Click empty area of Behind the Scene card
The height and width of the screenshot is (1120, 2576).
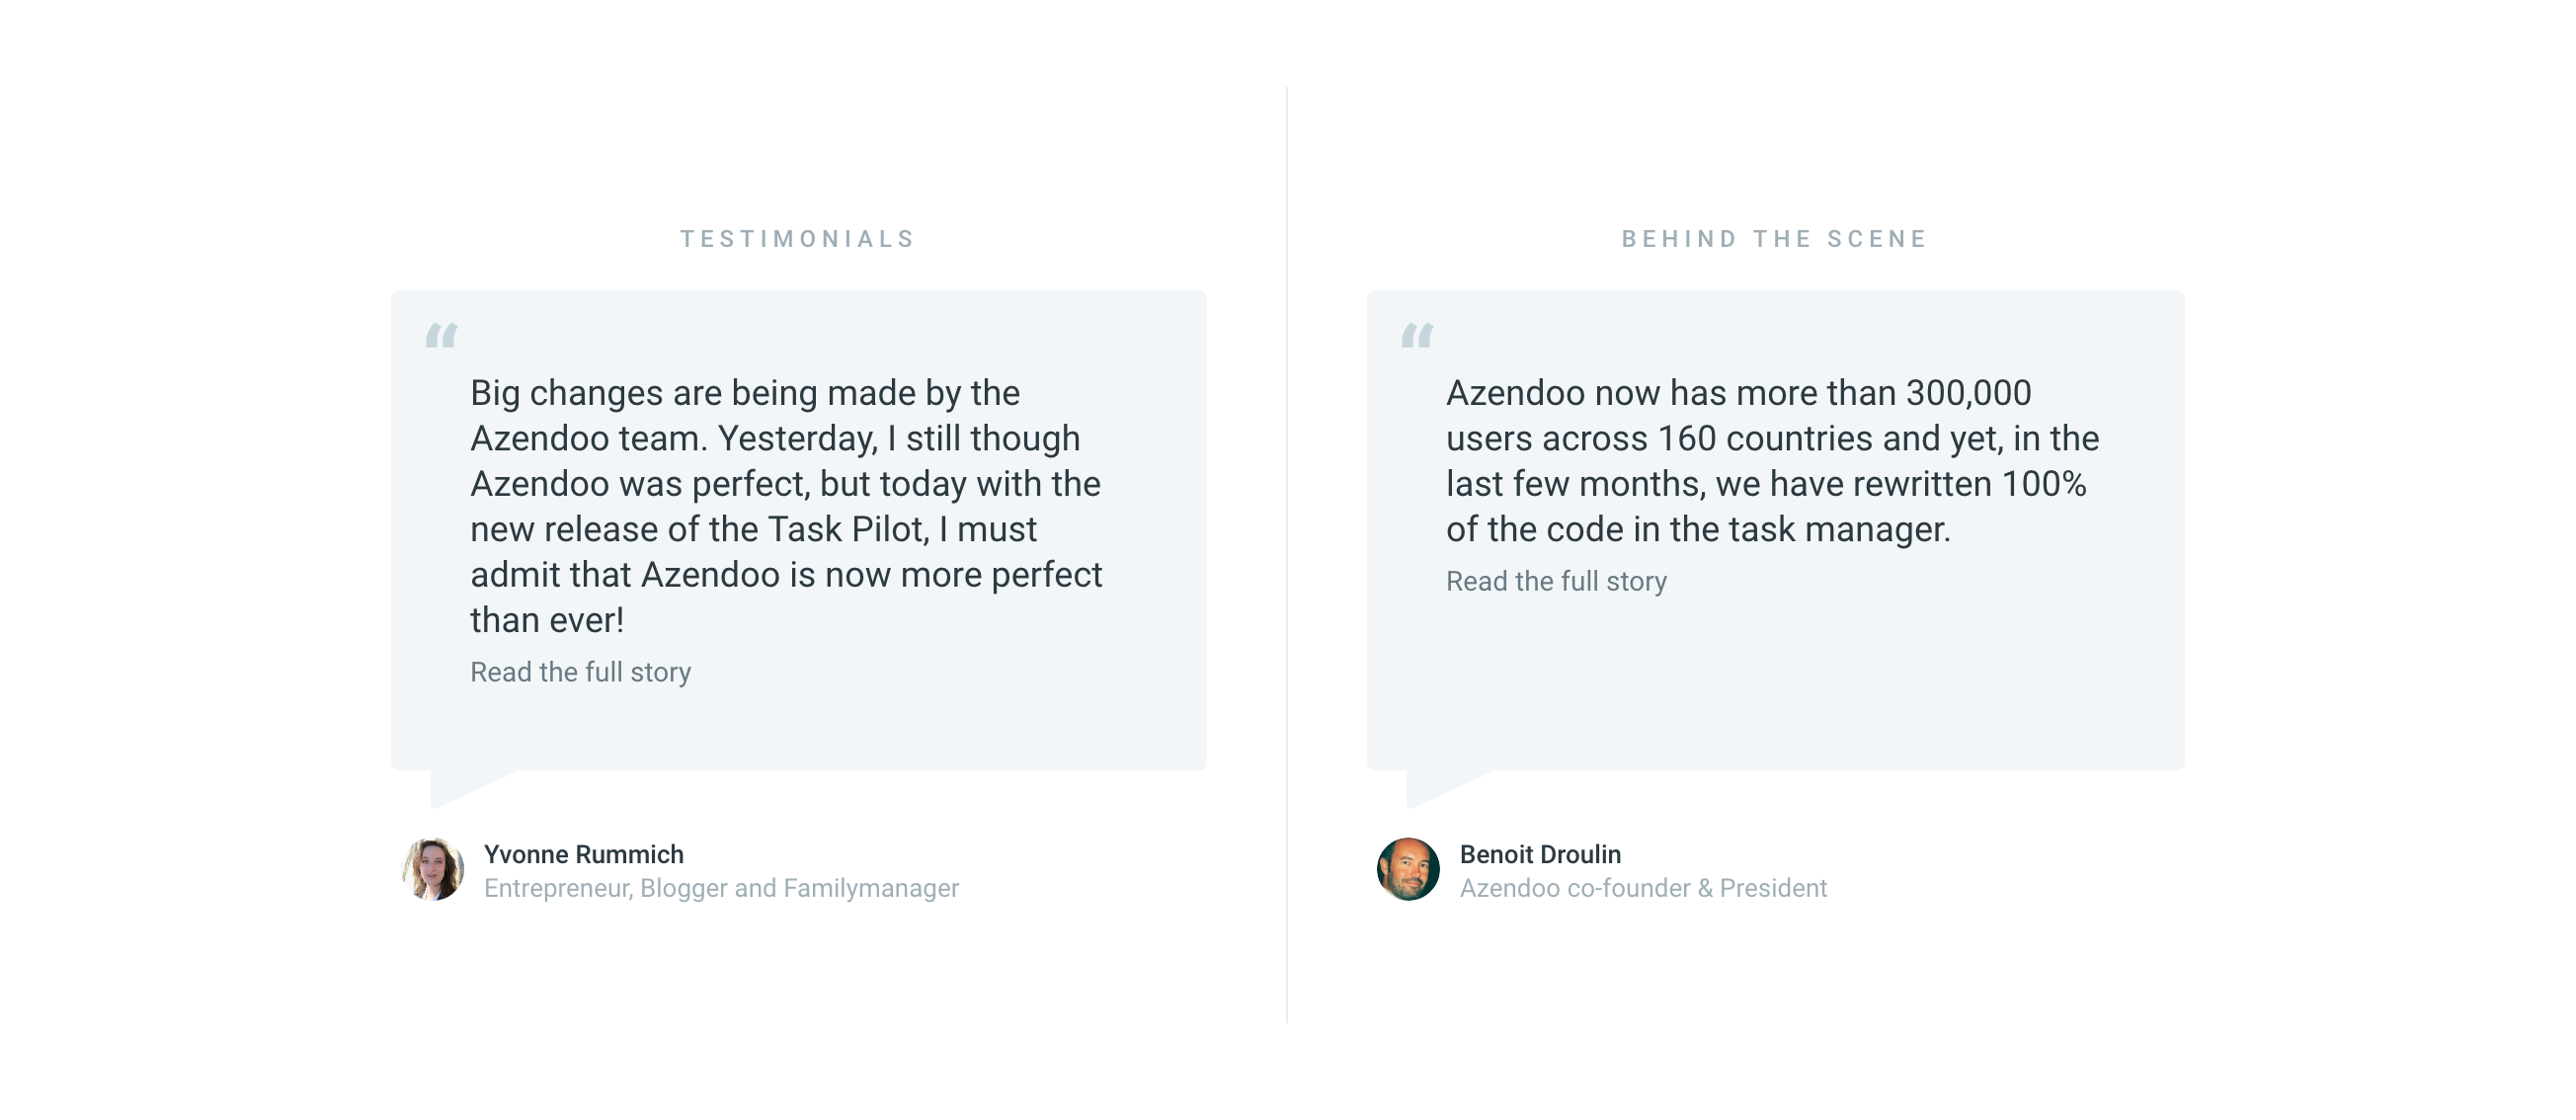(1900, 680)
